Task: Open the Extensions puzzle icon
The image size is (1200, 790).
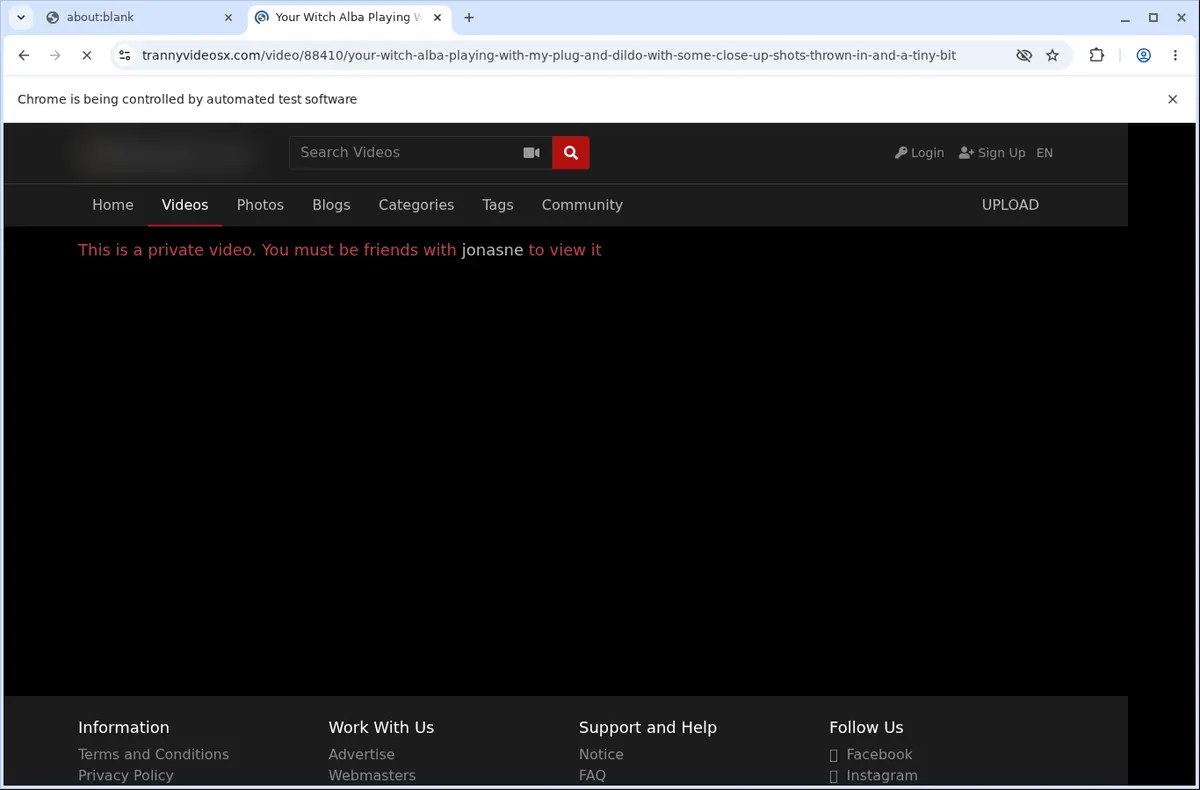Action: pos(1097,56)
